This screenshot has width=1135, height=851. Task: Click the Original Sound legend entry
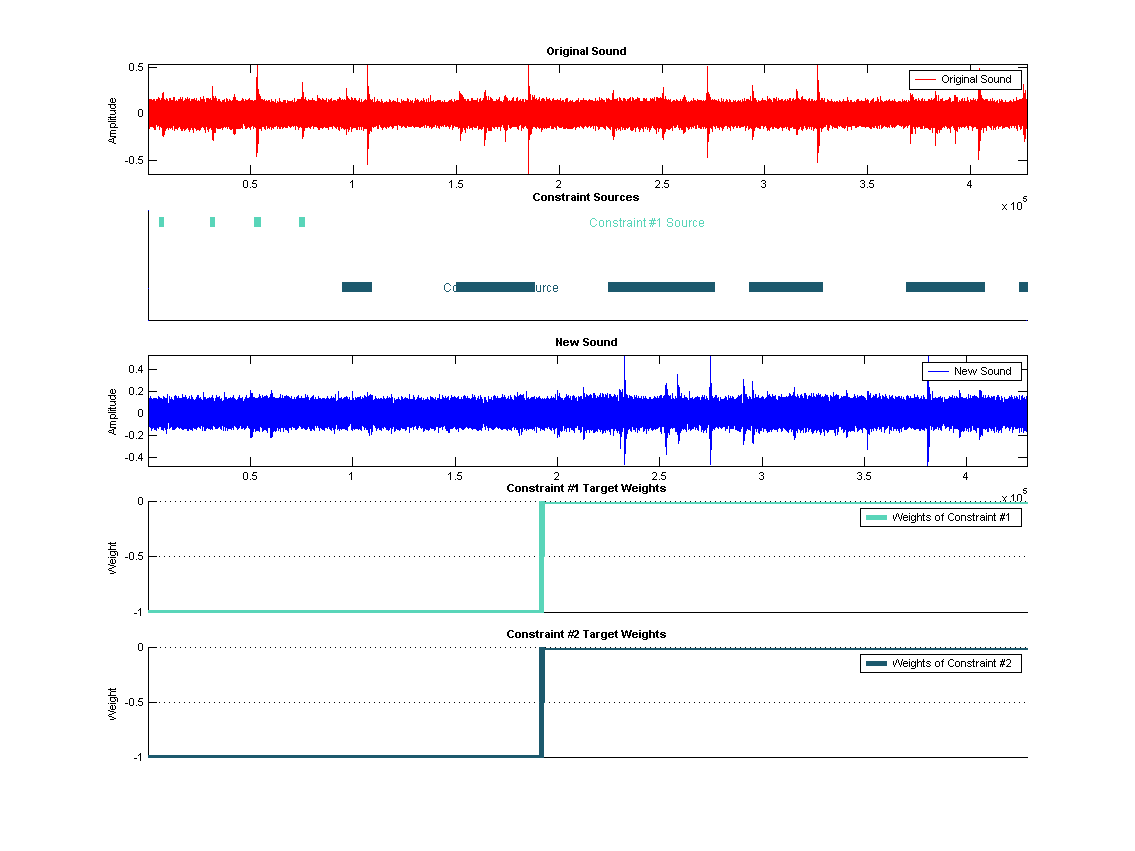click(x=965, y=80)
